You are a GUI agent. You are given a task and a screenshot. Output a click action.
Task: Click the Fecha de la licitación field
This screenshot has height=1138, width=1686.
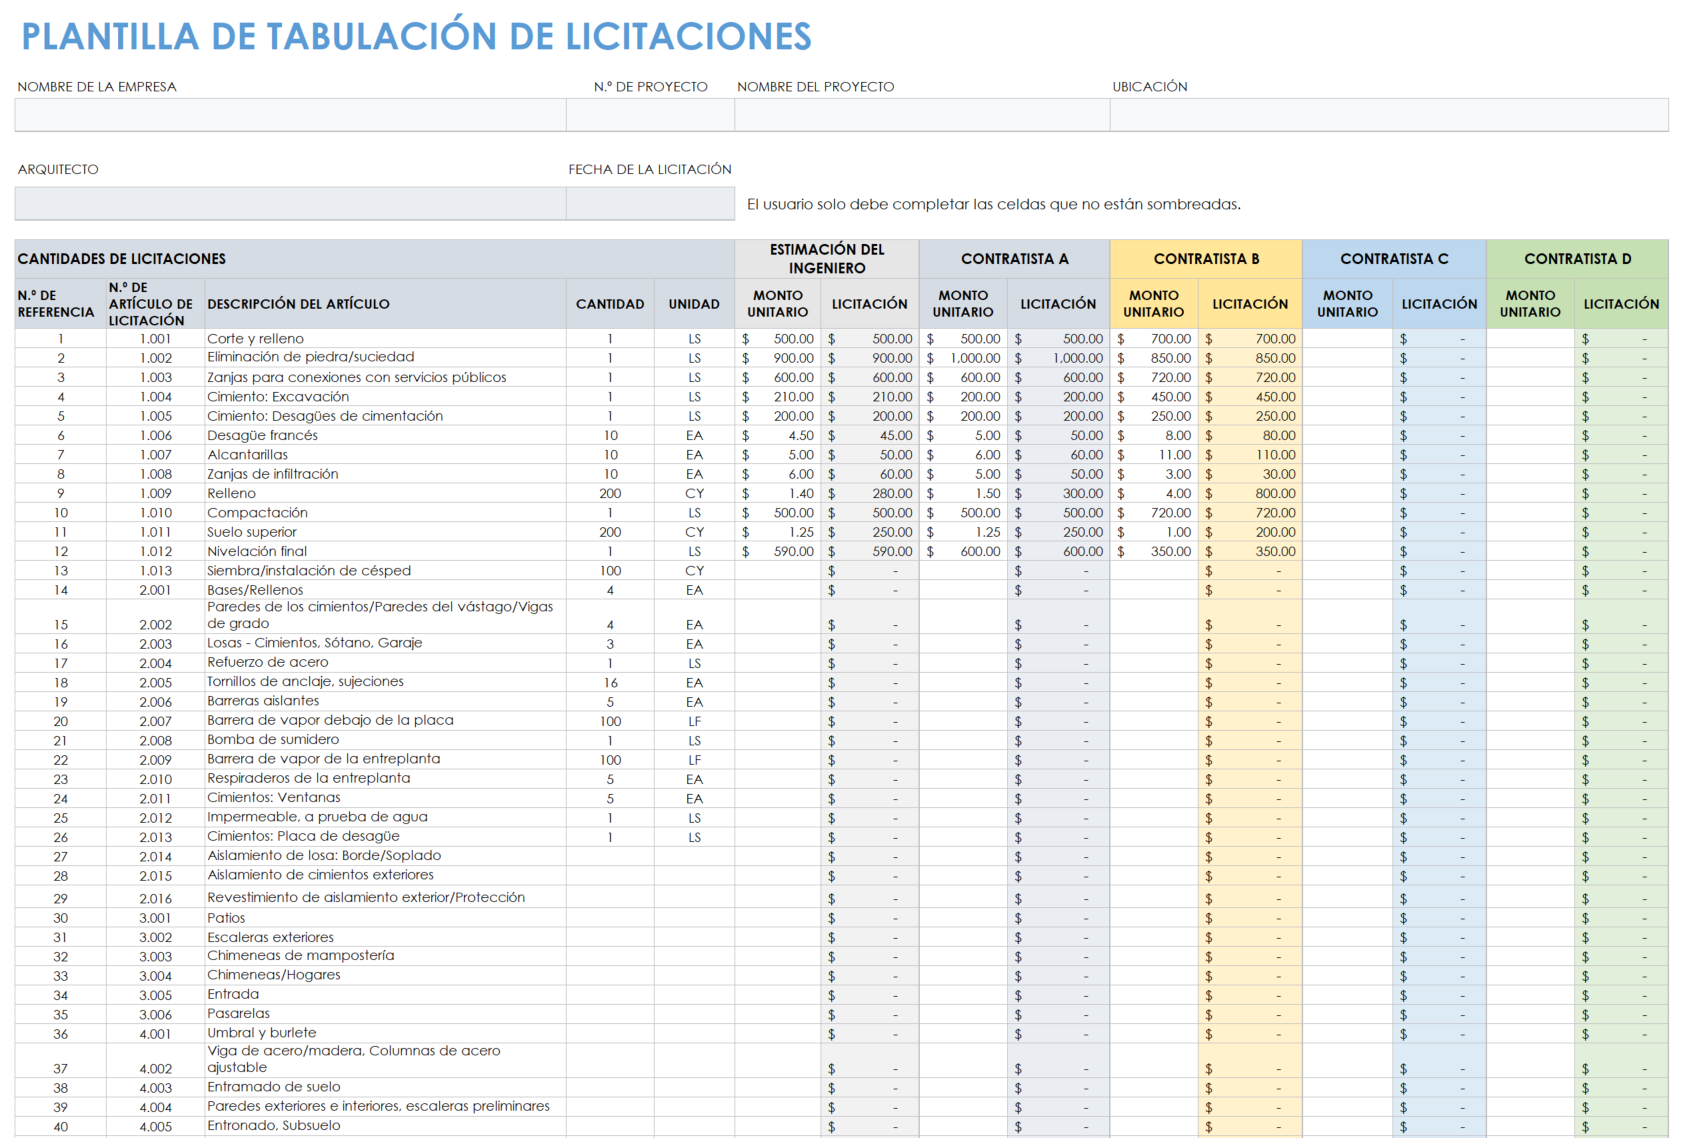(x=650, y=203)
